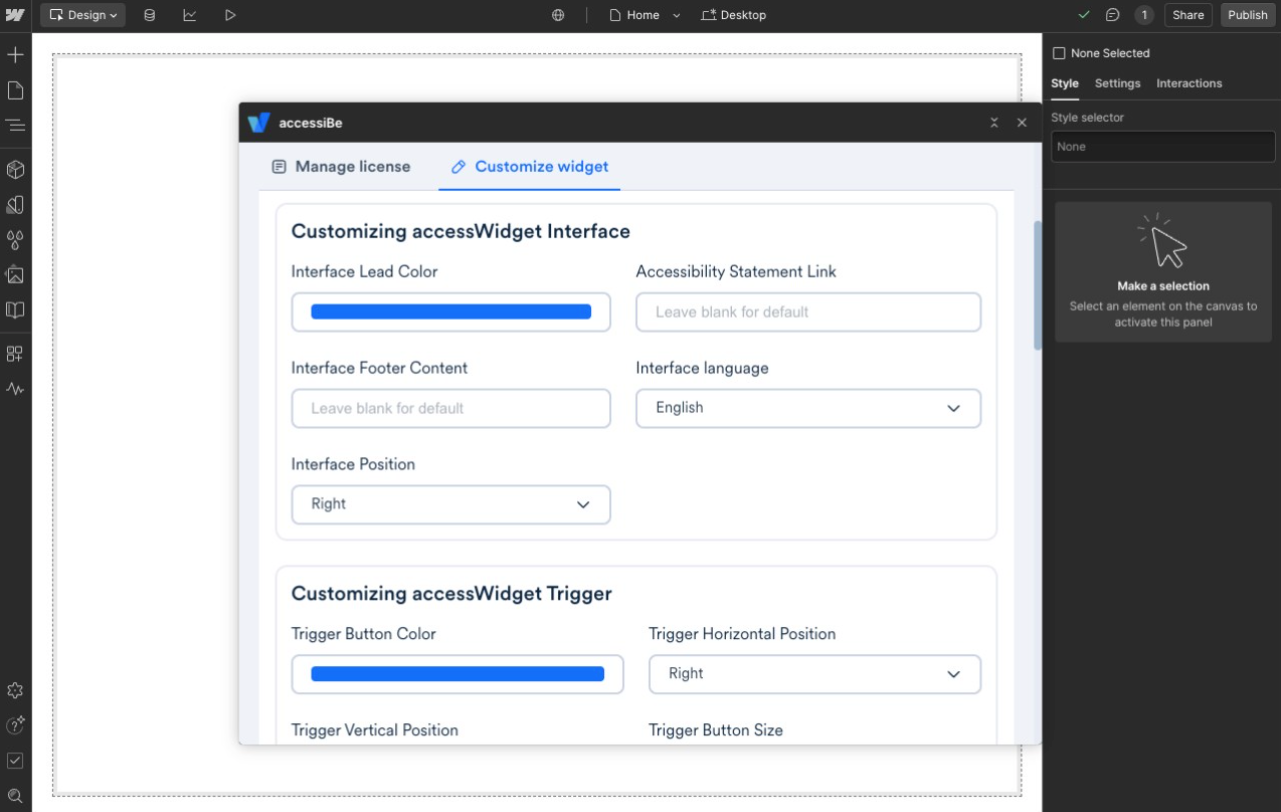The width and height of the screenshot is (1281, 812).
Task: Open the Navigator panel
Action: tap(15, 124)
